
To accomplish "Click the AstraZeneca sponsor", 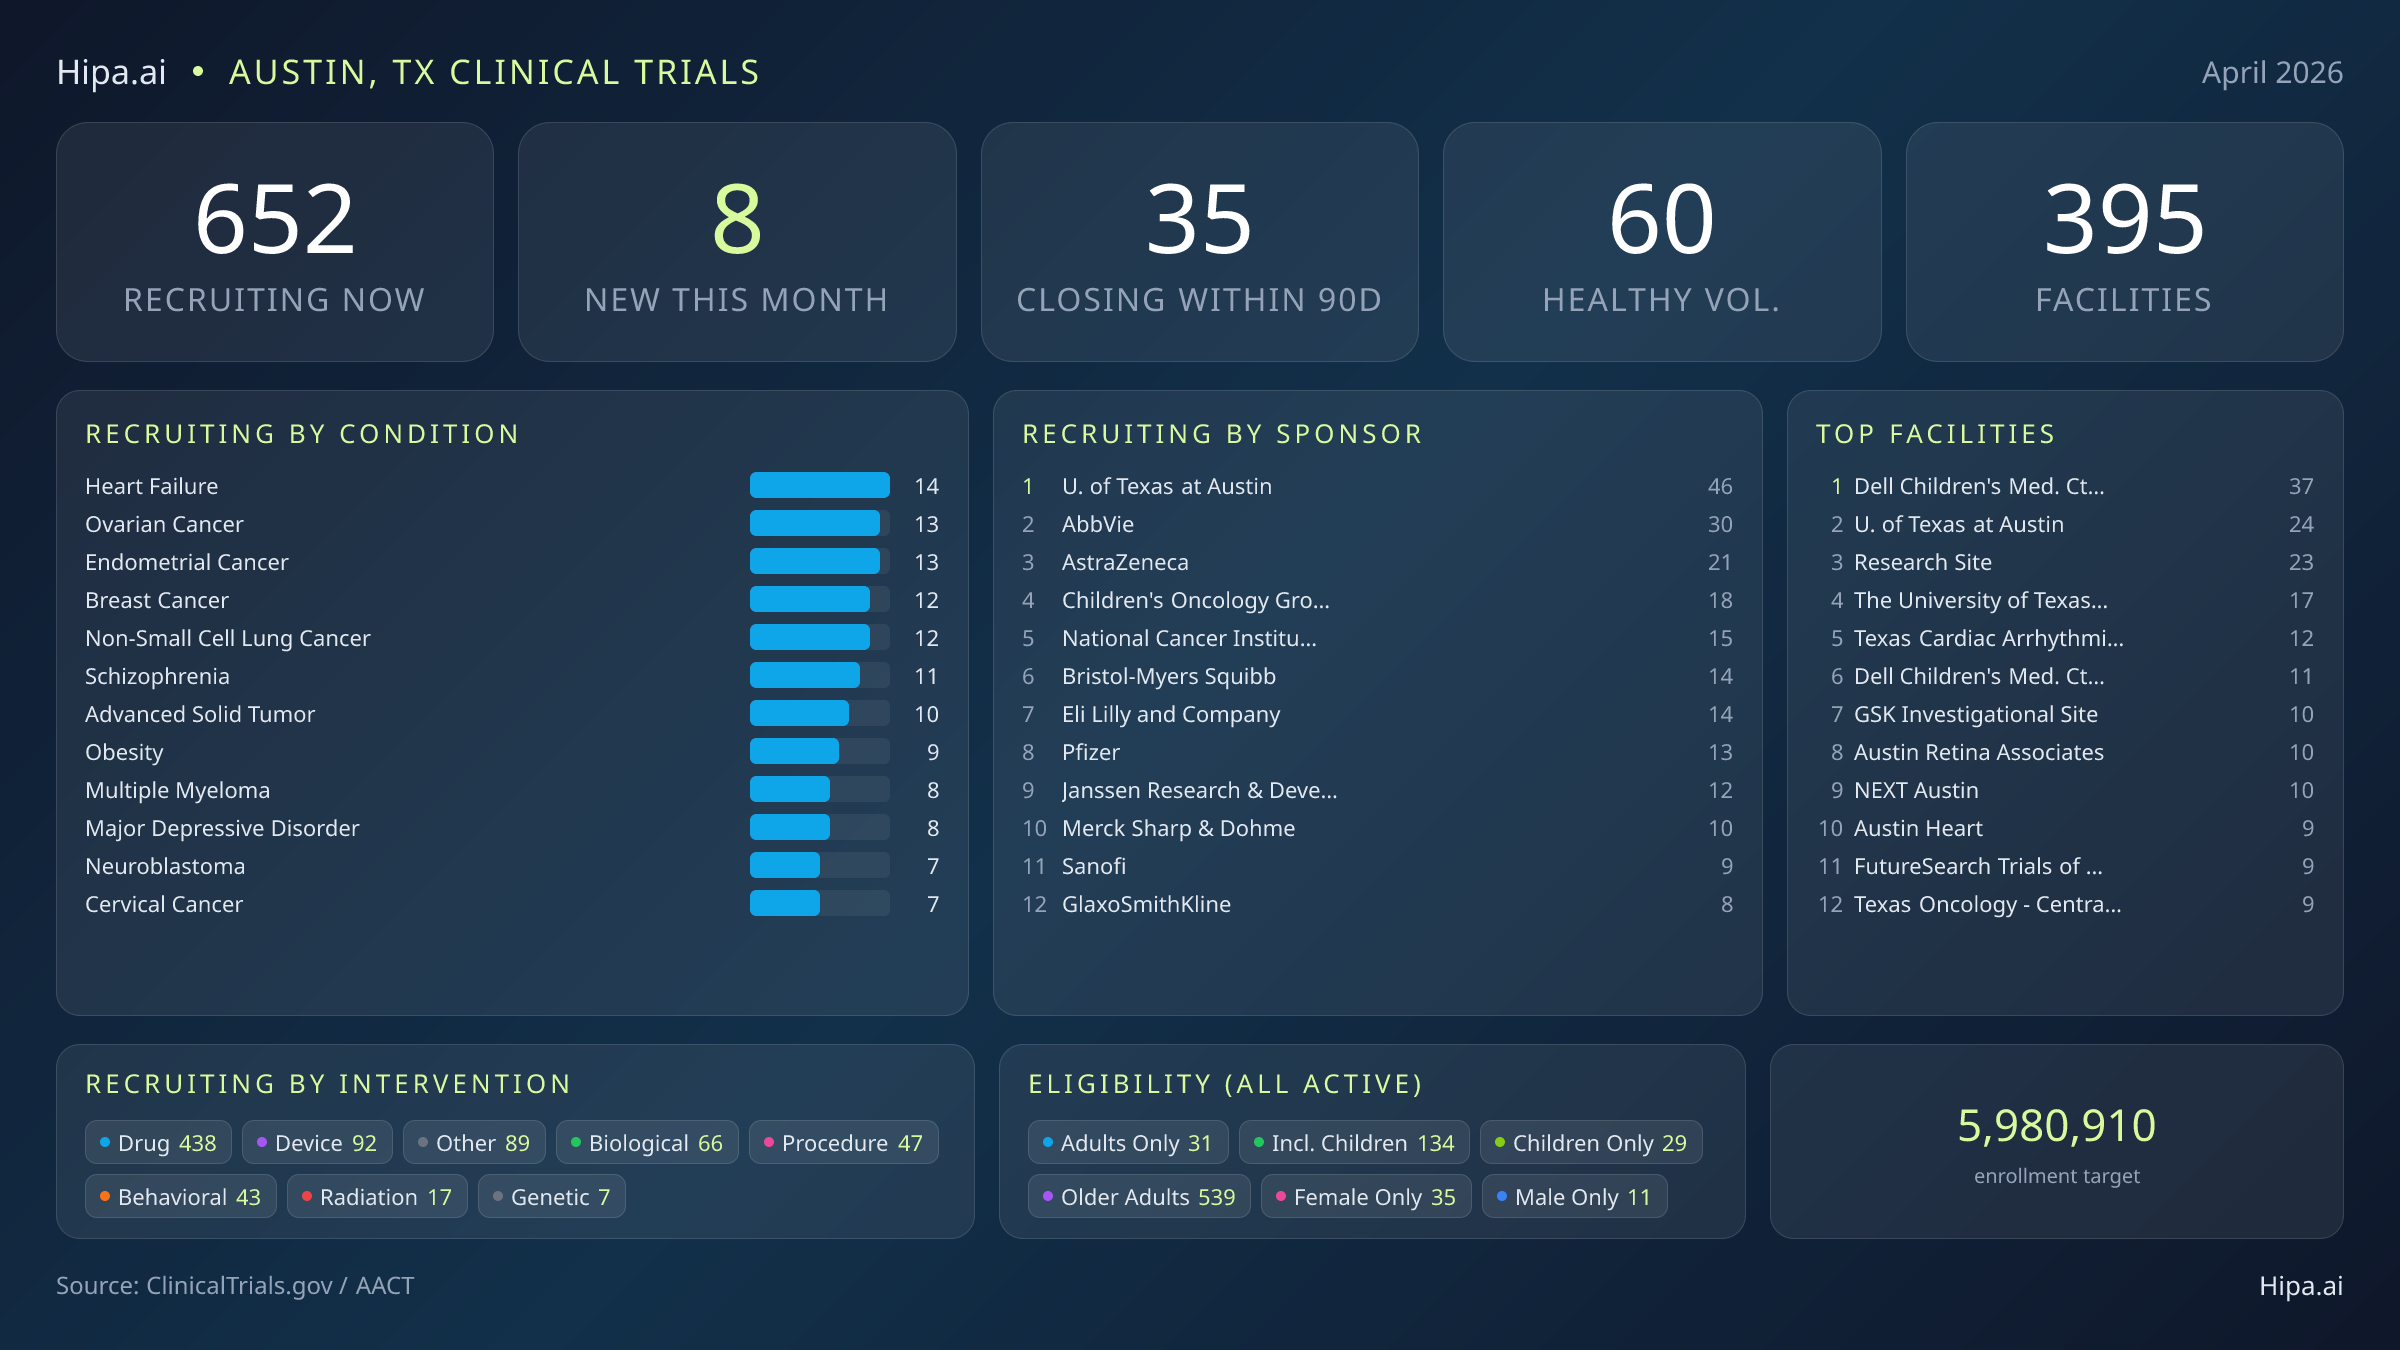I will pos(1377,562).
